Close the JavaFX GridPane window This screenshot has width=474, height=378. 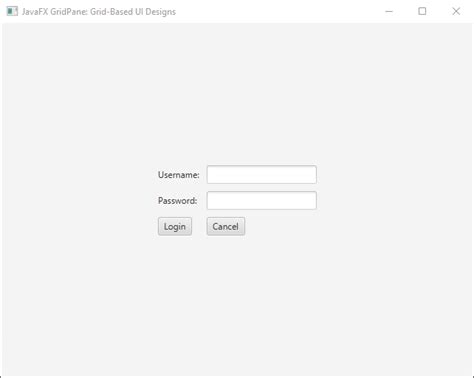coord(456,11)
